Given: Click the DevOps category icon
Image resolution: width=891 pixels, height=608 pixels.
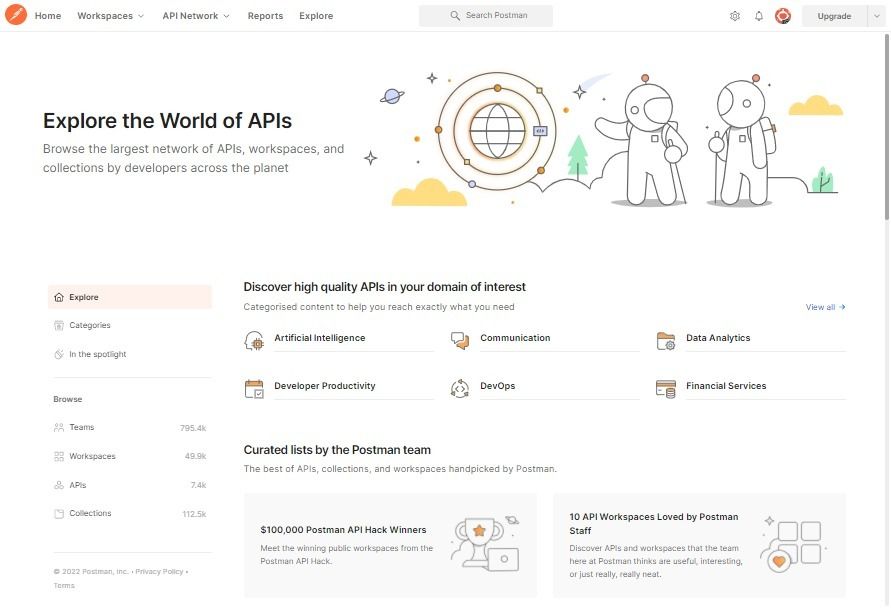Looking at the screenshot, I should click(460, 389).
